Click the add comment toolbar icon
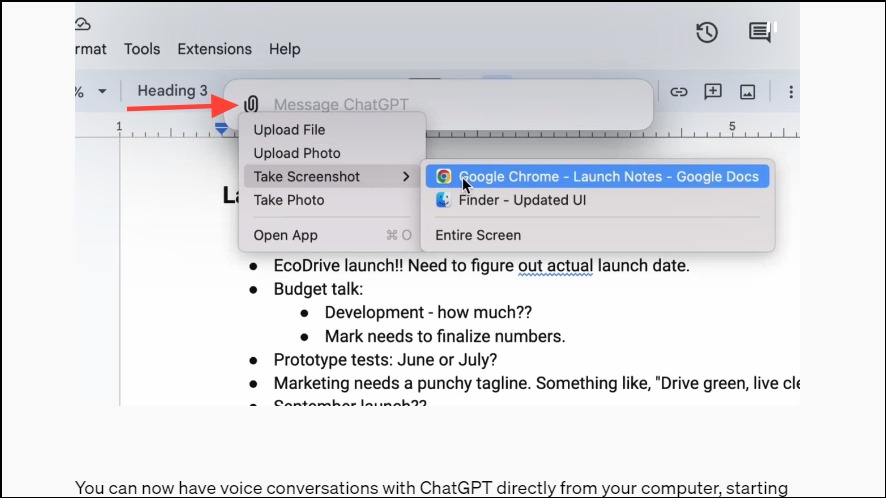The width and height of the screenshot is (886, 498). tap(713, 91)
